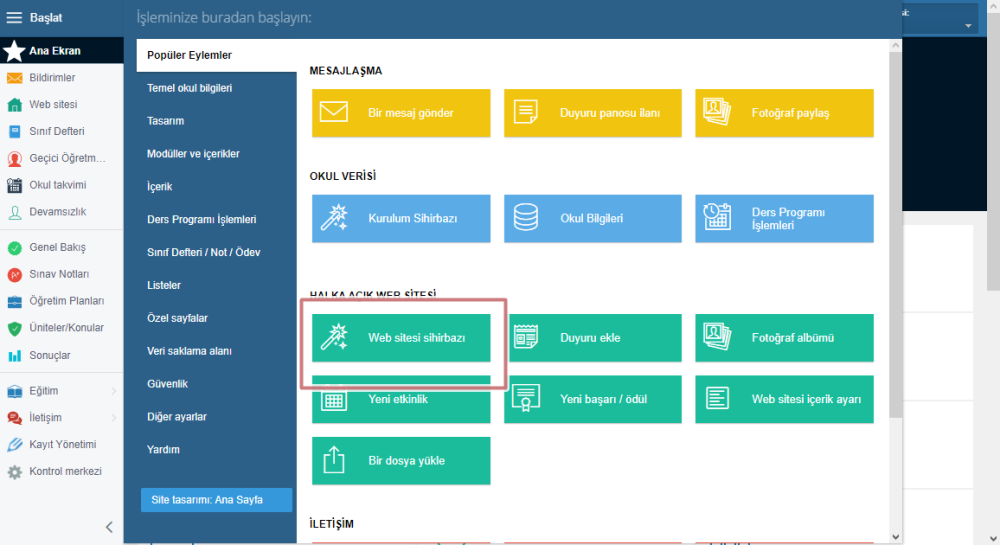Viewport: 1000px width, 545px height.
Task: Click the Bir dosya yükle upload icon
Action: click(334, 460)
